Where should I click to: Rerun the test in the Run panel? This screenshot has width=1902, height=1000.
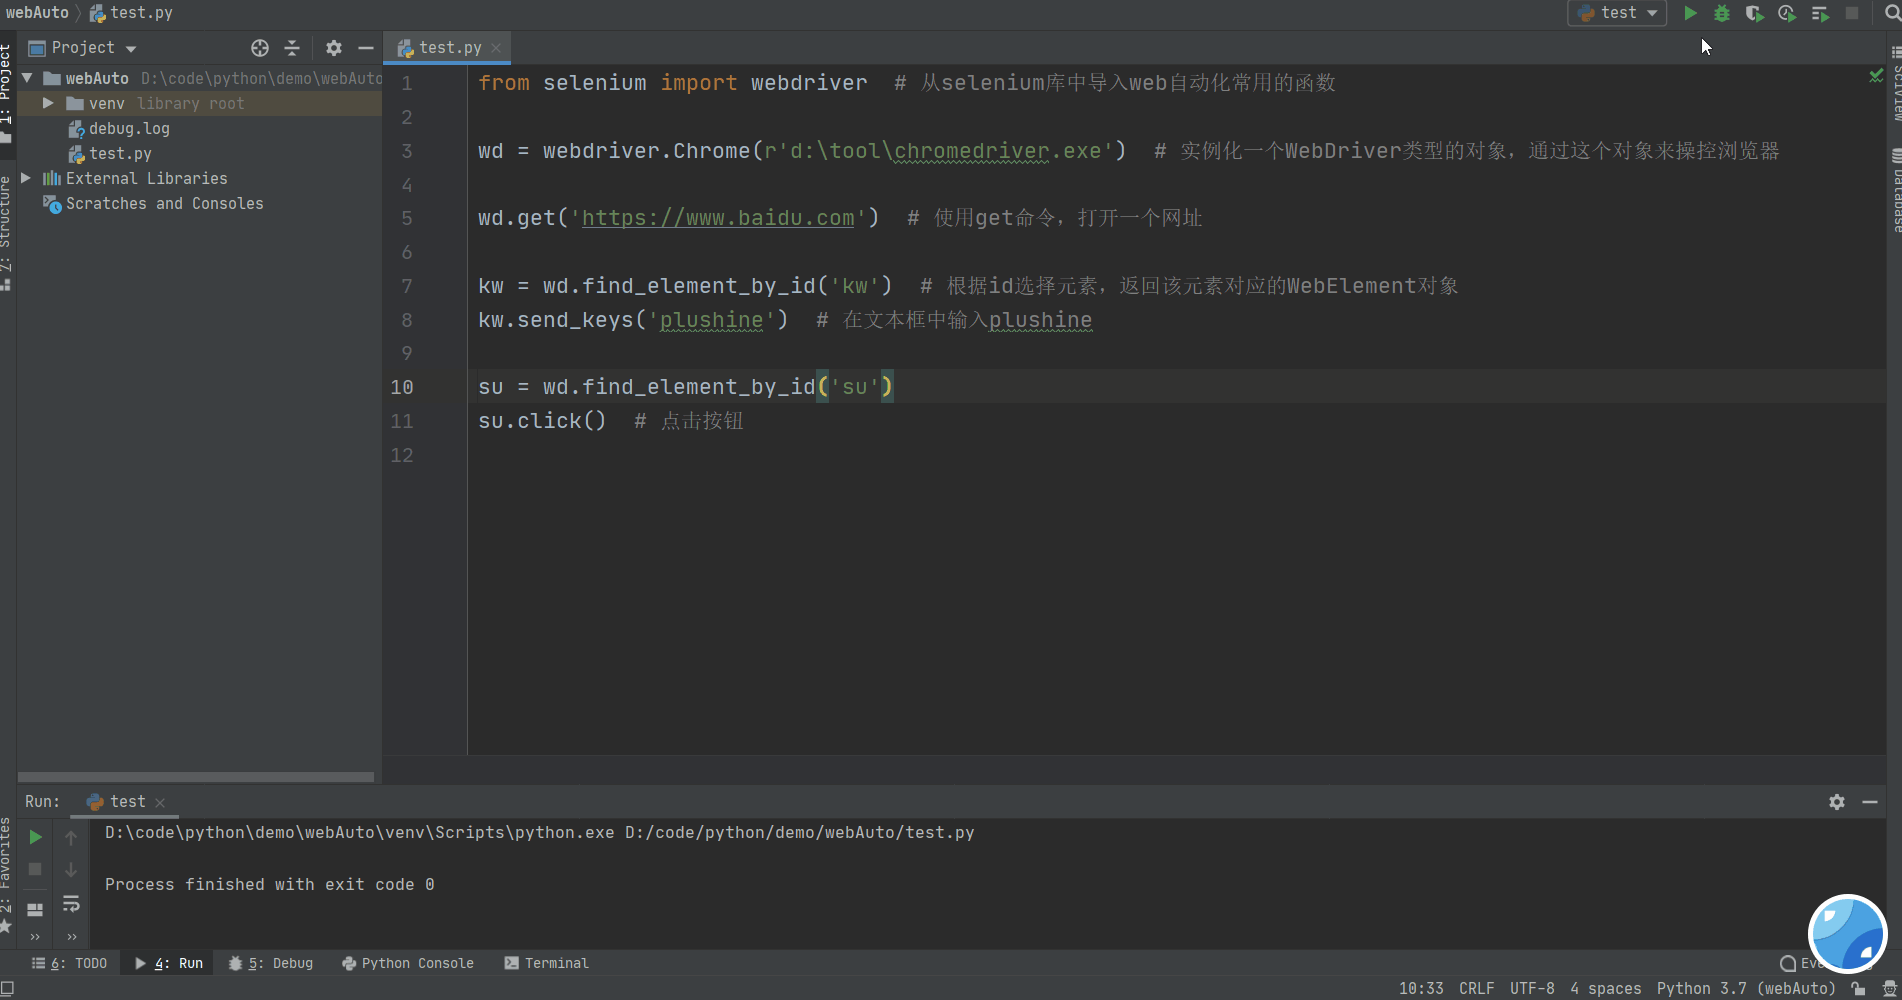[x=35, y=837]
